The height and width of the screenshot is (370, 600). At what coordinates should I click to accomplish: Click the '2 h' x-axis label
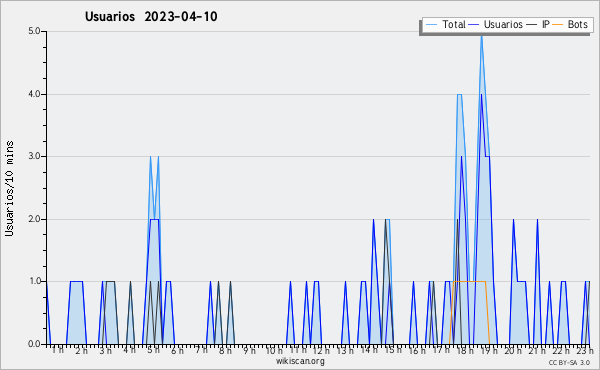[82, 350]
